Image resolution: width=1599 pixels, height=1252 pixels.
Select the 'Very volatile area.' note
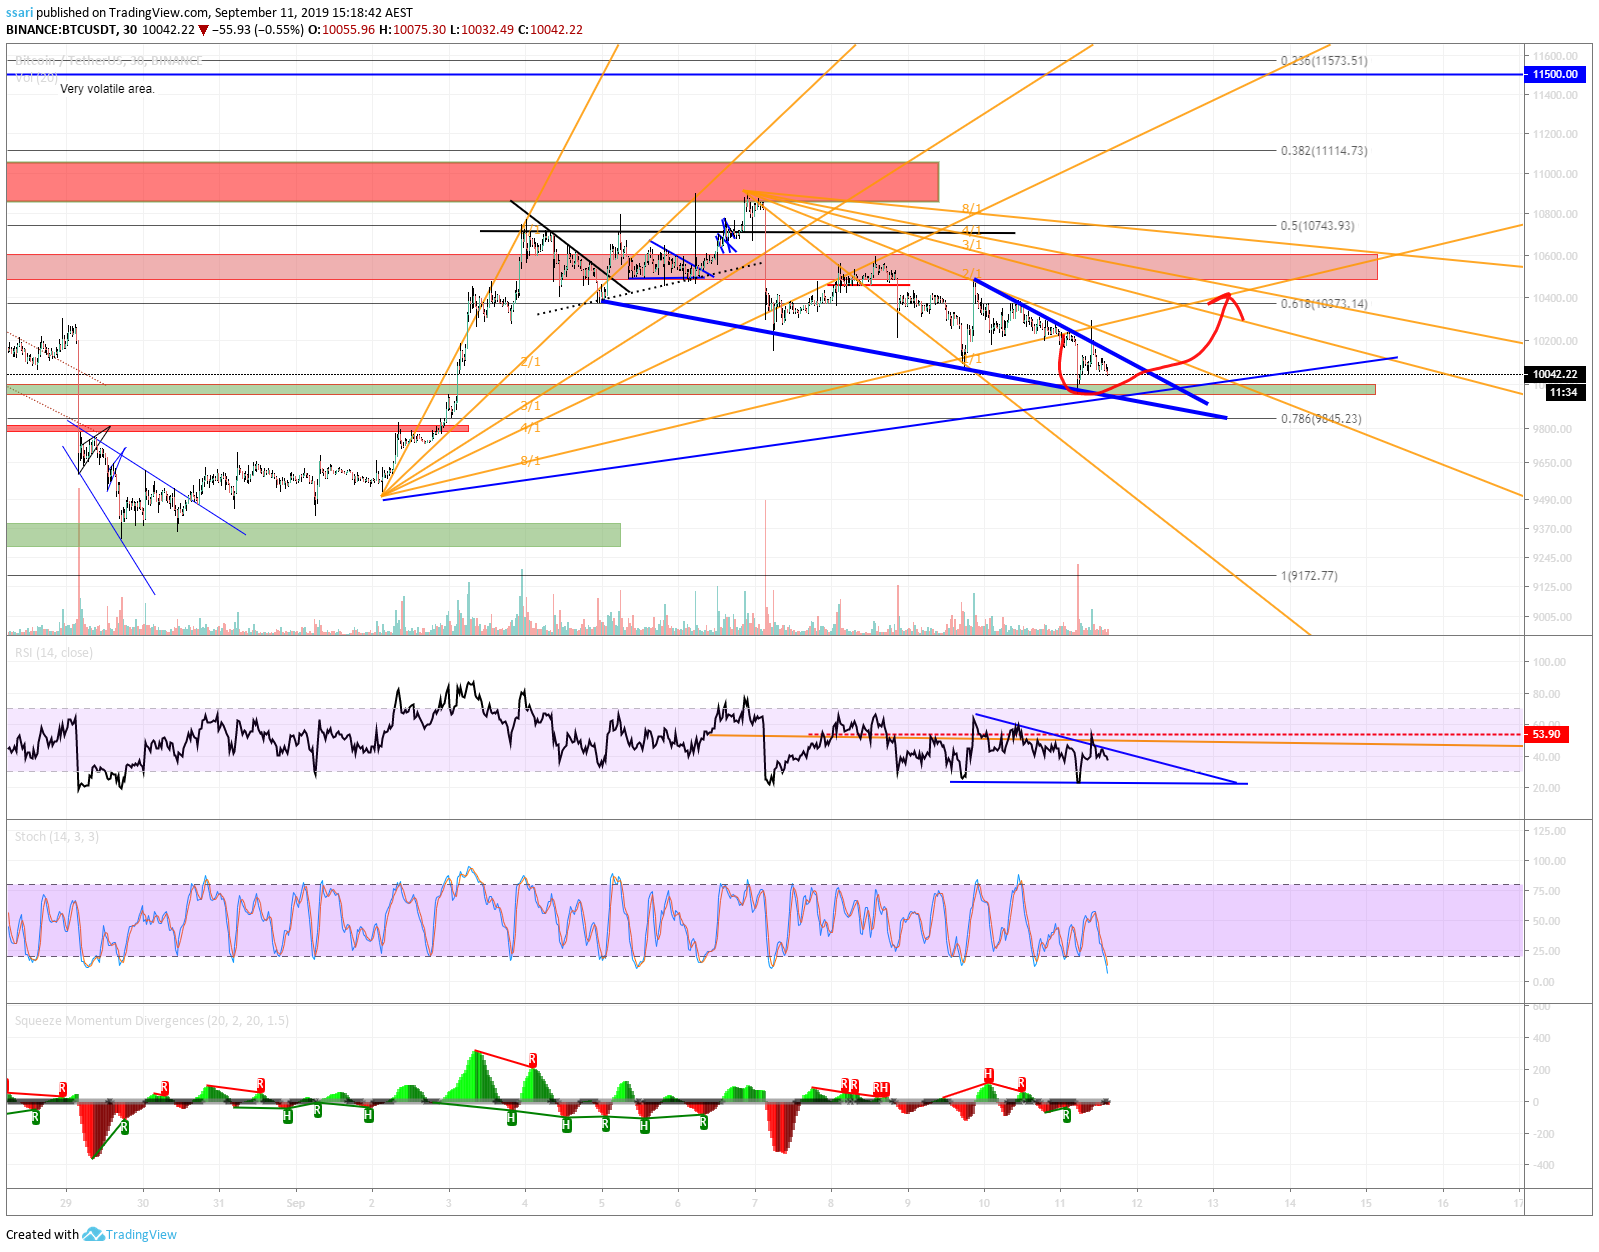[107, 89]
